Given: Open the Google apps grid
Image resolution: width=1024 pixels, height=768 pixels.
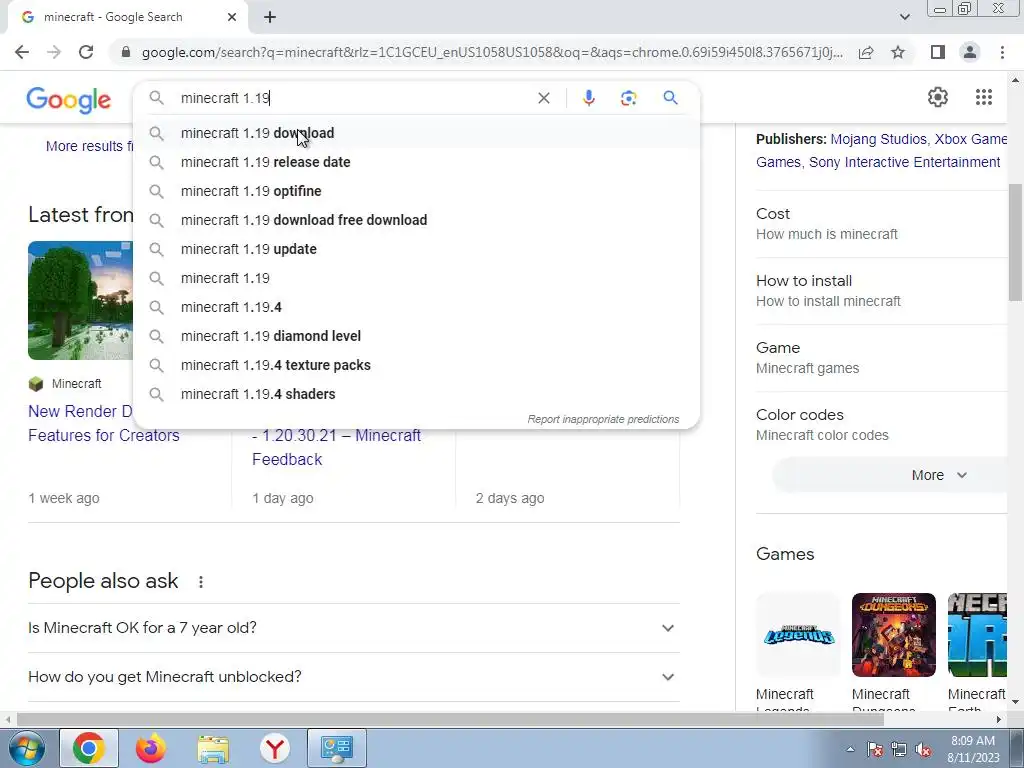Looking at the screenshot, I should click(x=984, y=97).
